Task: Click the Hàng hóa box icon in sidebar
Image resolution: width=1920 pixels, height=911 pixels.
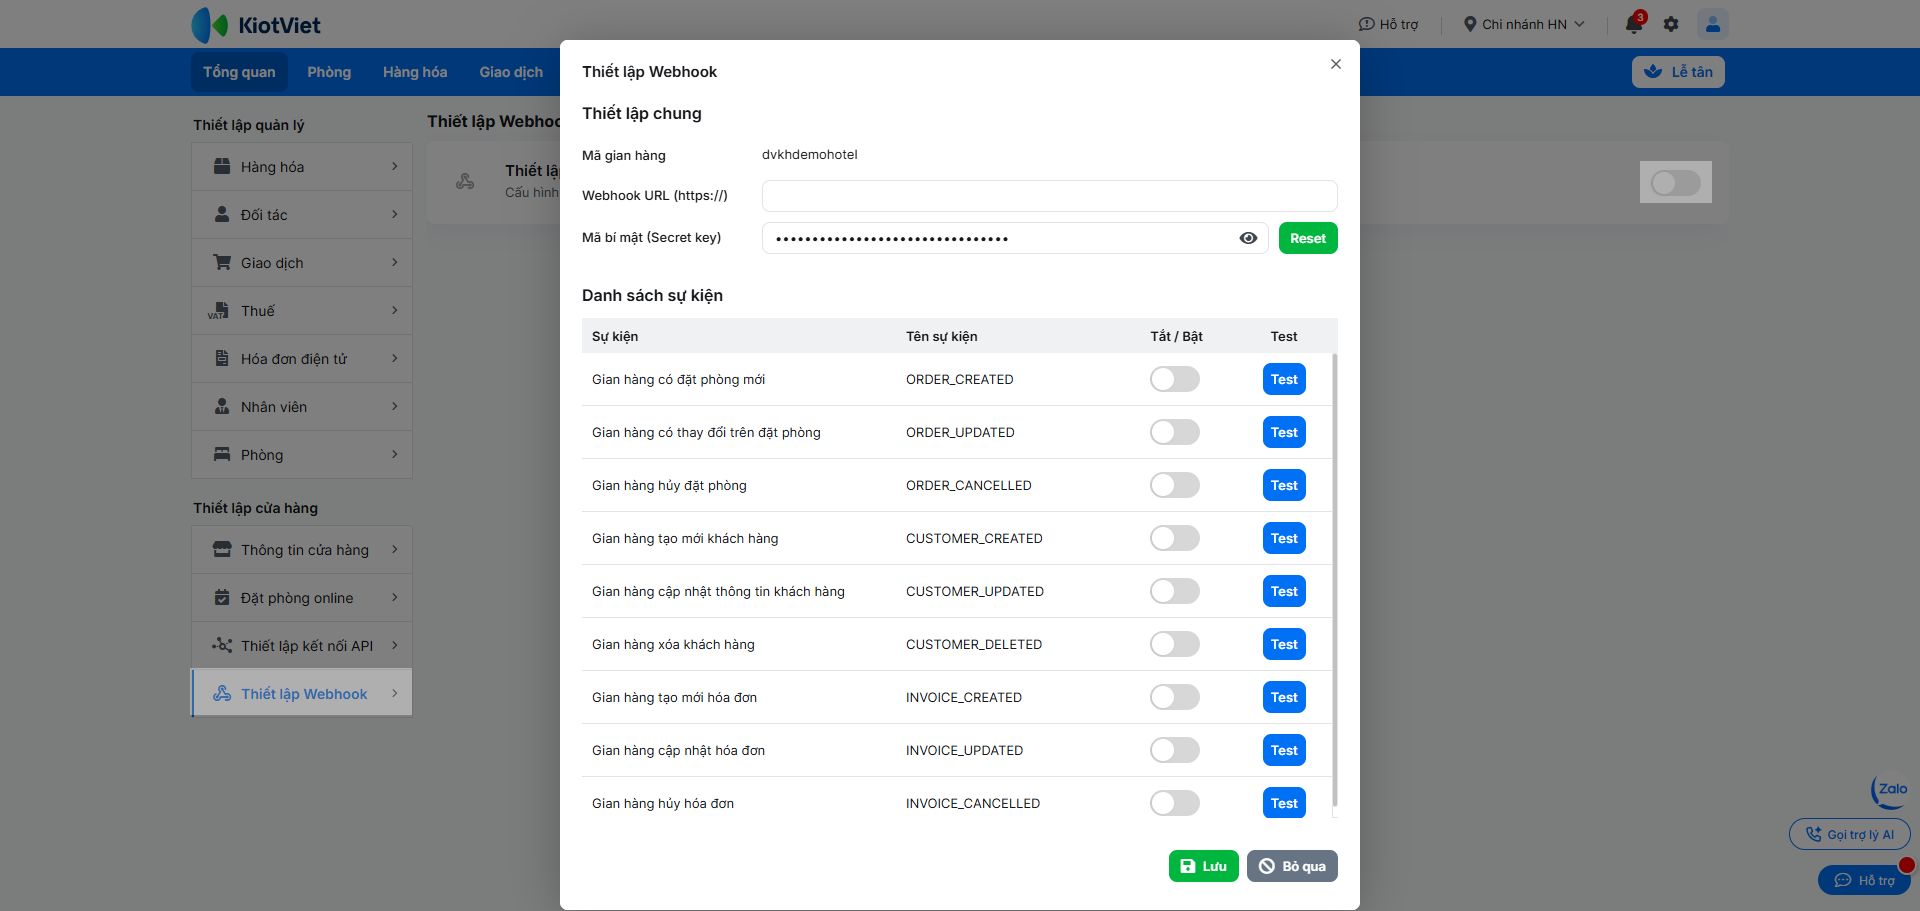Action: [x=222, y=166]
